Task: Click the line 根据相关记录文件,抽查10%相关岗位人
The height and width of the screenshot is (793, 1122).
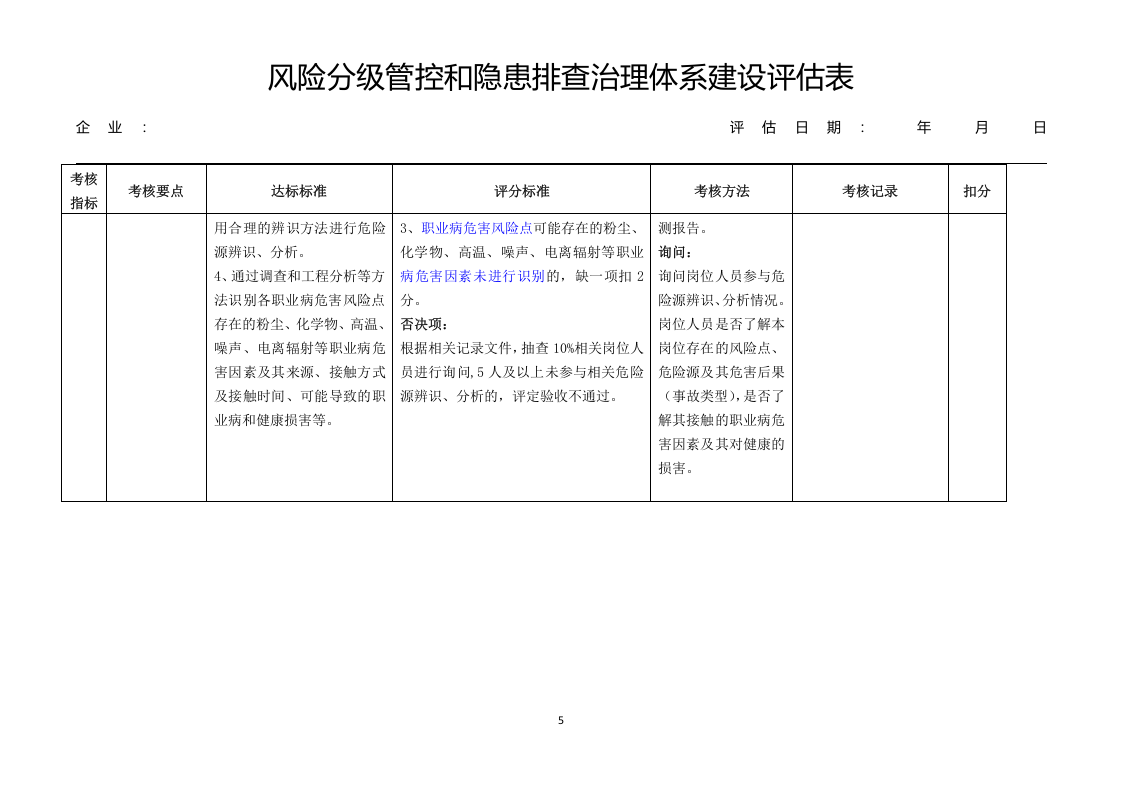Action: point(522,348)
